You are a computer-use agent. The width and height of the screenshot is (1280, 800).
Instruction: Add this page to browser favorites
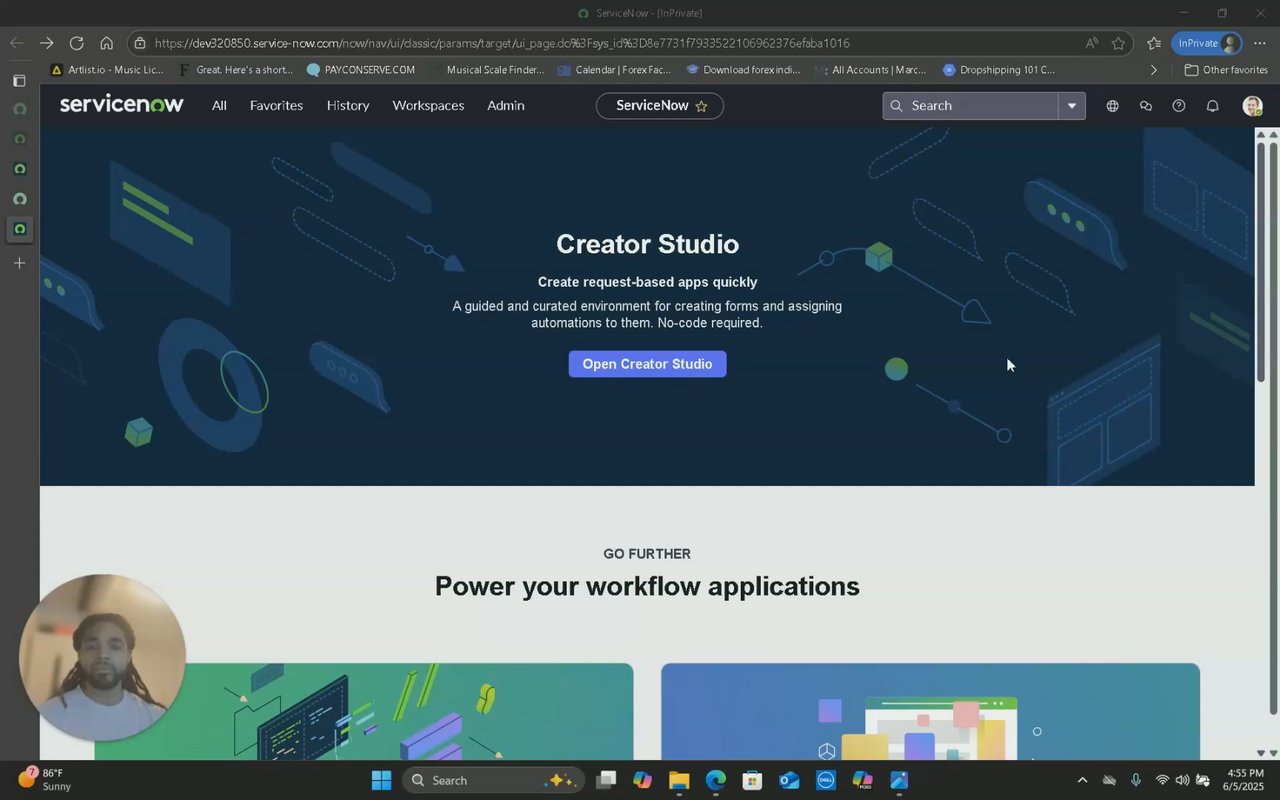[1118, 43]
